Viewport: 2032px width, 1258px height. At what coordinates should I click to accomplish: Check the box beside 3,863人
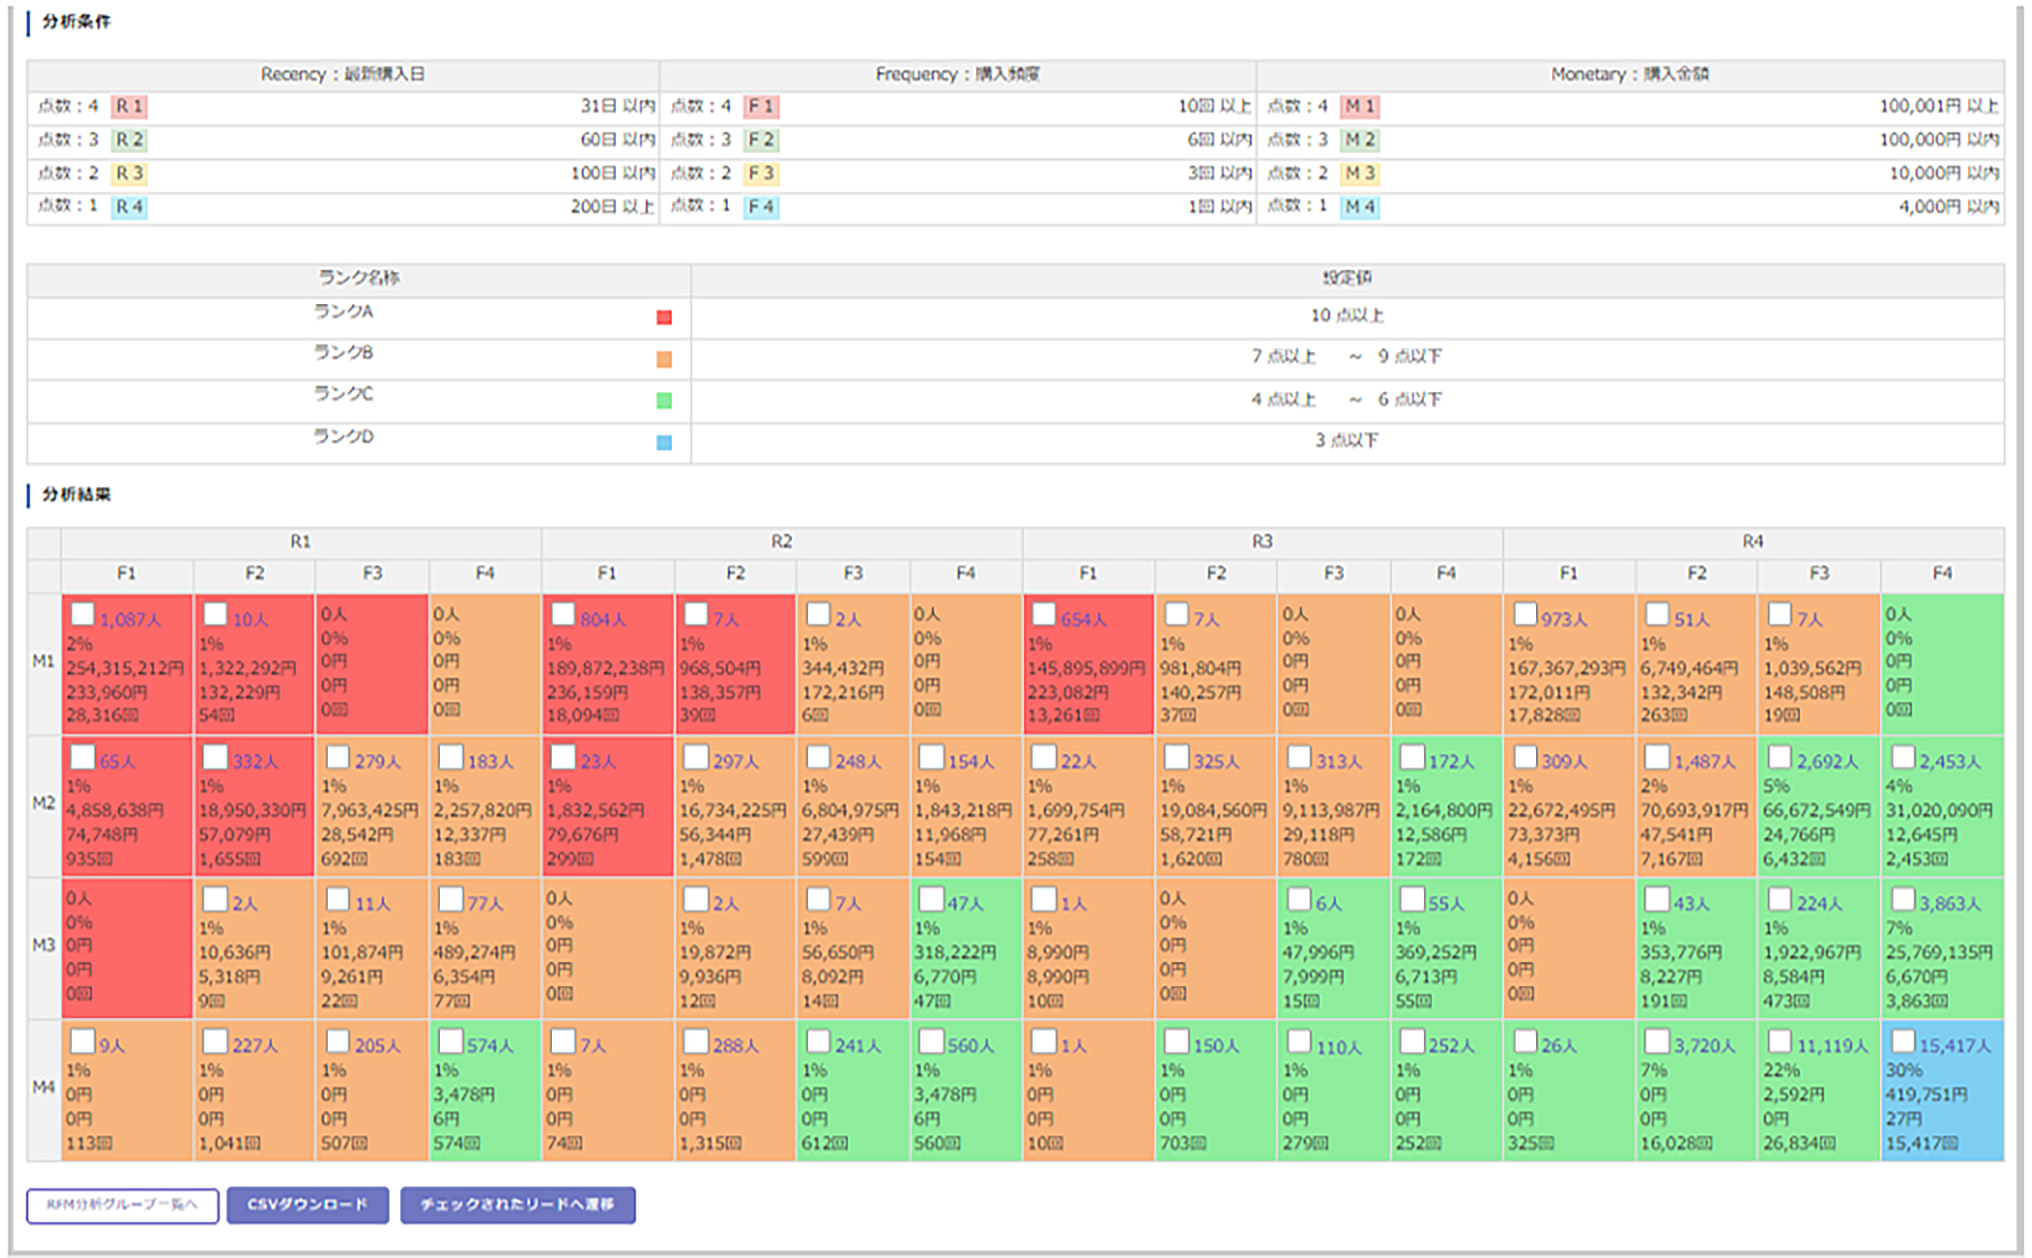click(1903, 899)
